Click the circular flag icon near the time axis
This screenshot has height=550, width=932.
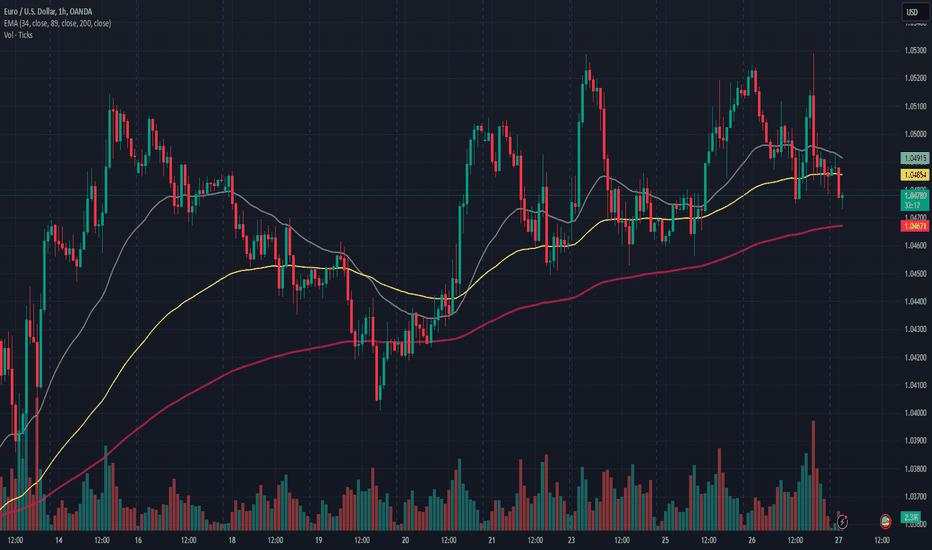[x=885, y=520]
